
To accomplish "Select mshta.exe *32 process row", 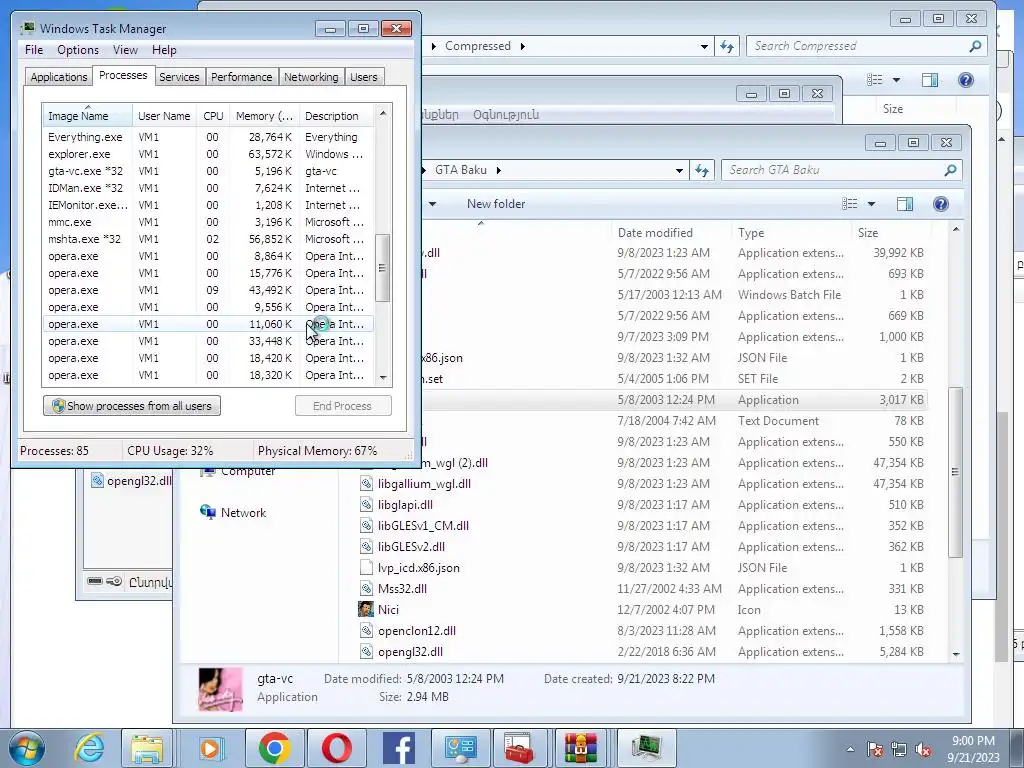I will (207, 239).
